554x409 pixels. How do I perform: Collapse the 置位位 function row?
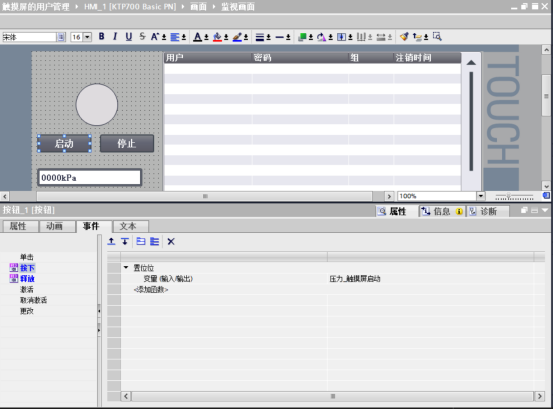coord(126,268)
